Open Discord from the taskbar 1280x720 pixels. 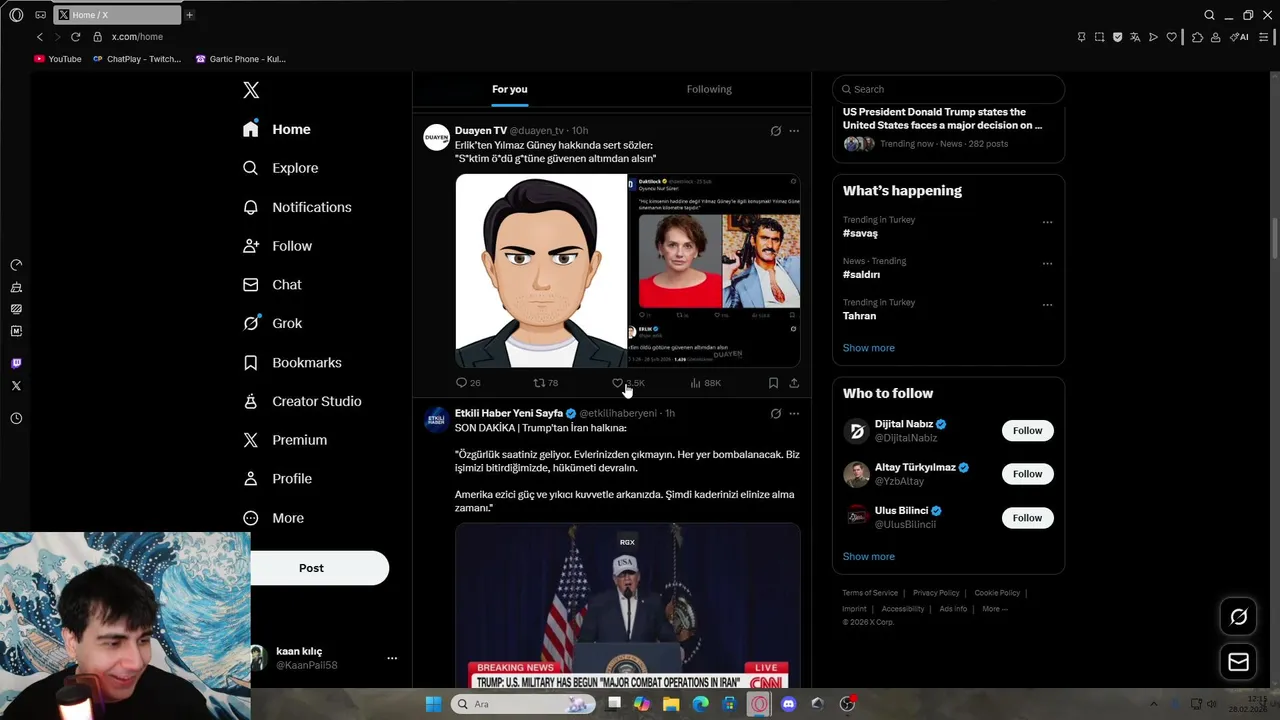pyautogui.click(x=788, y=704)
